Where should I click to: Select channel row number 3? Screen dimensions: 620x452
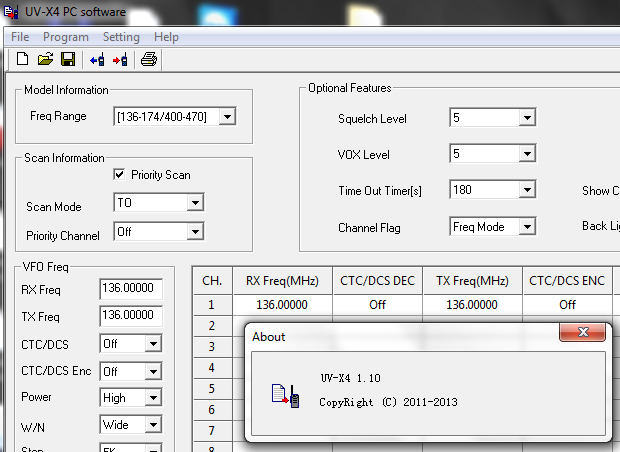click(x=212, y=347)
